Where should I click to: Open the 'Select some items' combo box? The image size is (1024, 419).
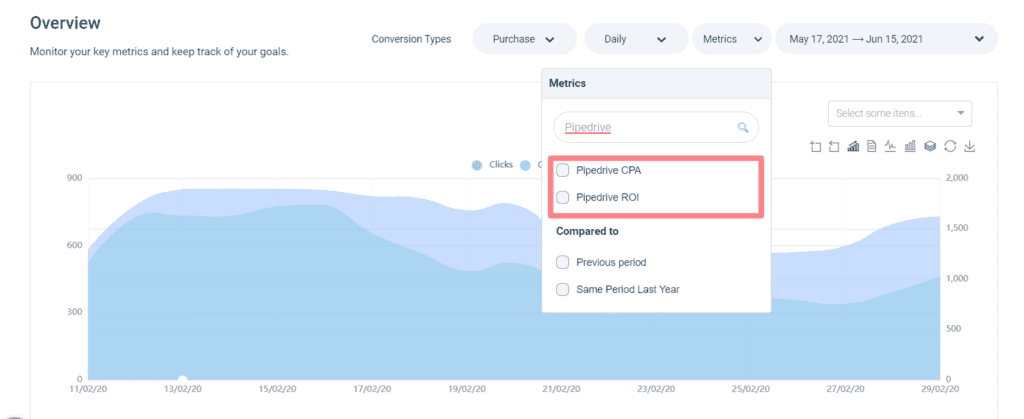[900, 113]
